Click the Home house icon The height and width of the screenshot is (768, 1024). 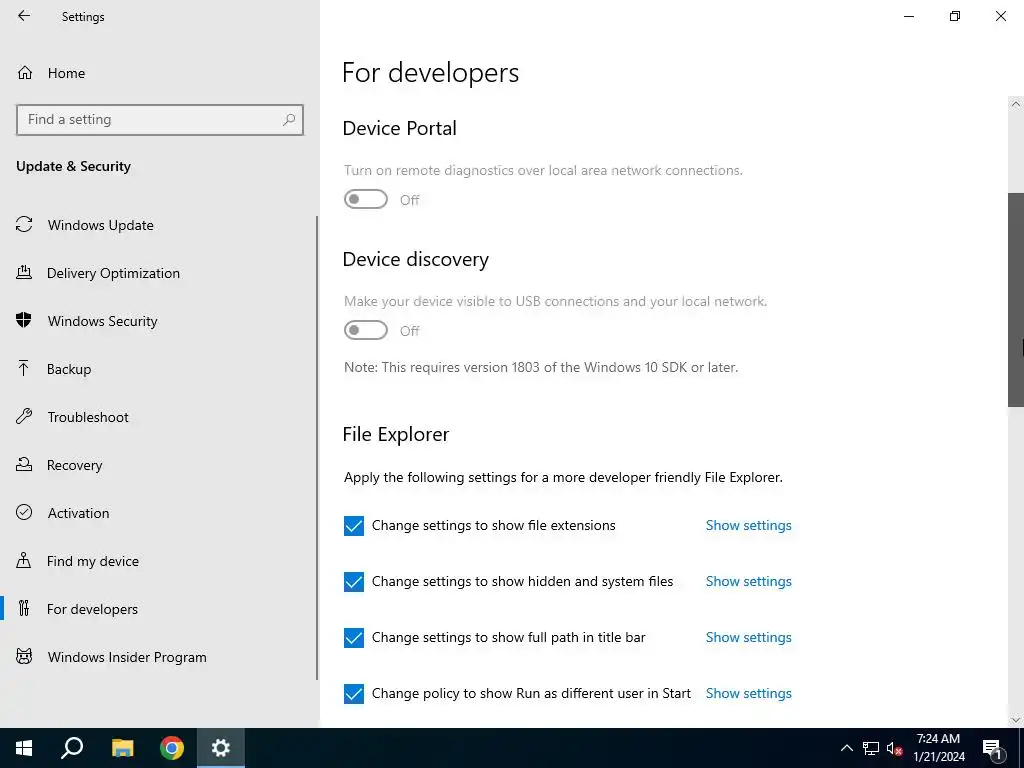pos(25,72)
